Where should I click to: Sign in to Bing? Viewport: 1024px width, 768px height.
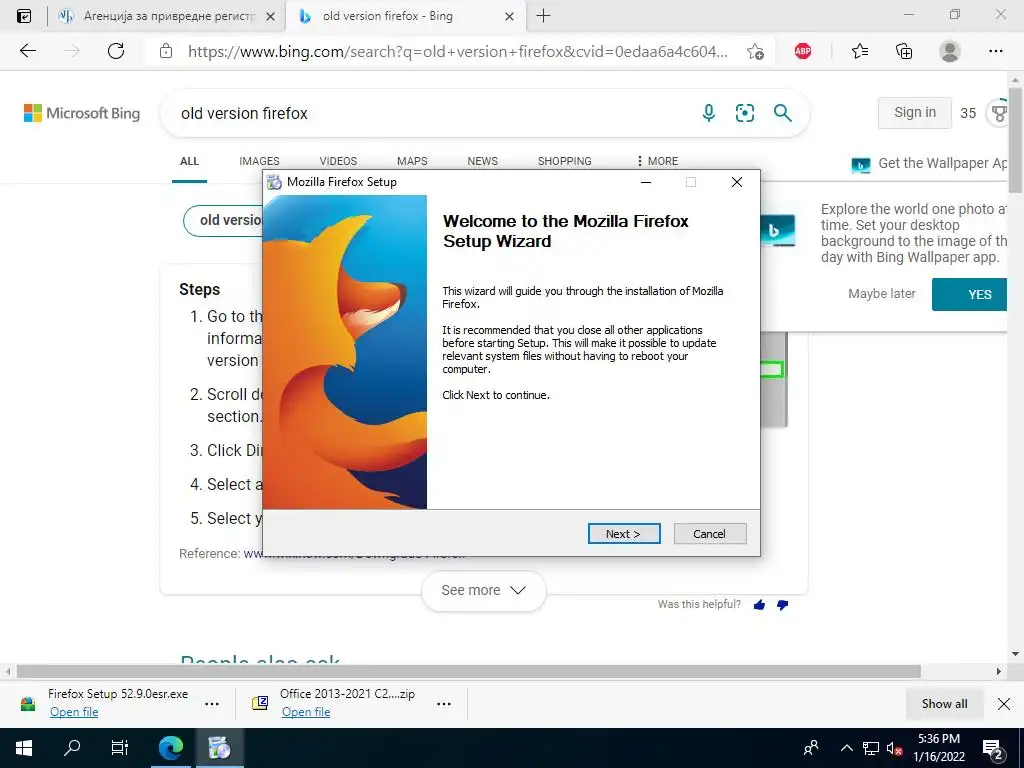coord(914,112)
